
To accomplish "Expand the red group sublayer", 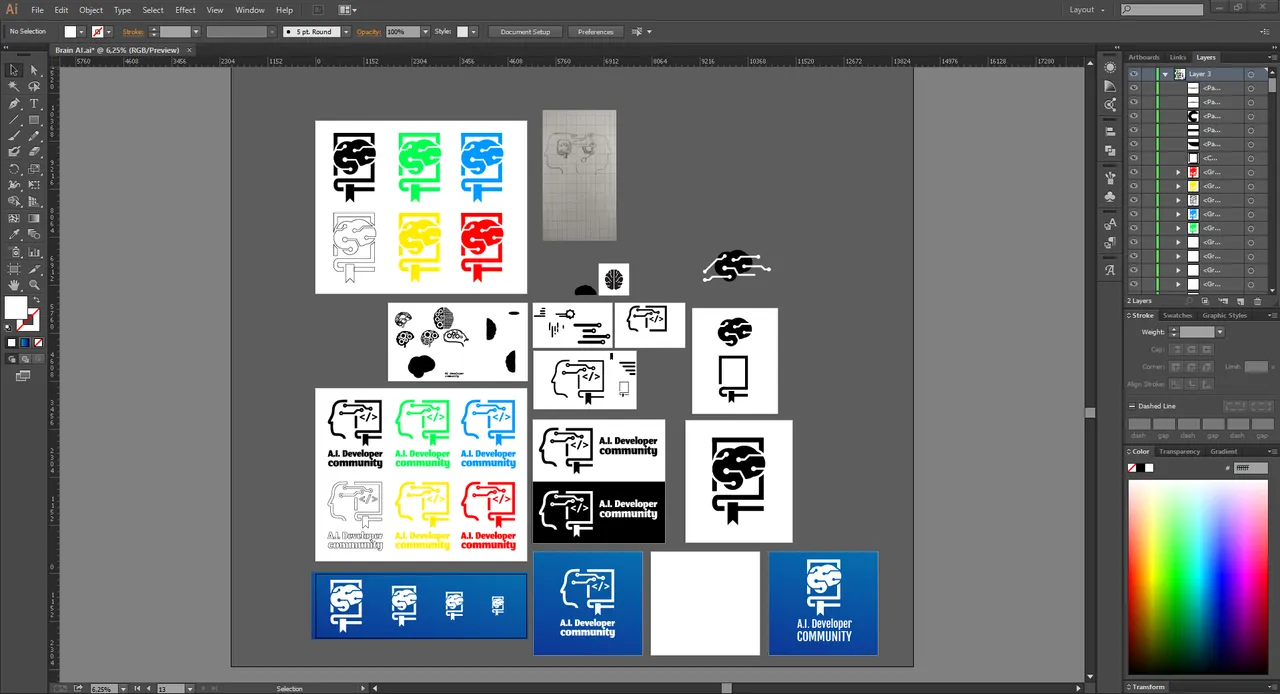I will (x=1178, y=172).
